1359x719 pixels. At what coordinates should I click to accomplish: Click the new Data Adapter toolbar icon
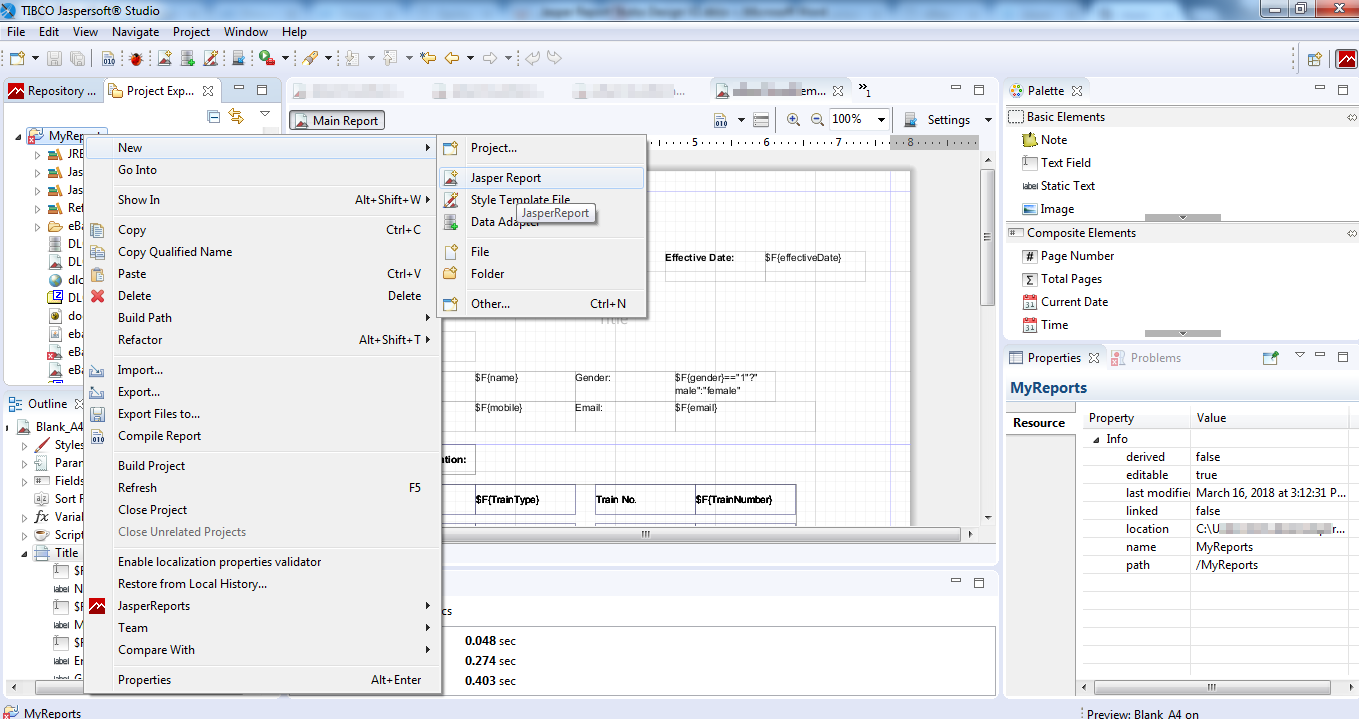pyautogui.click(x=188, y=59)
